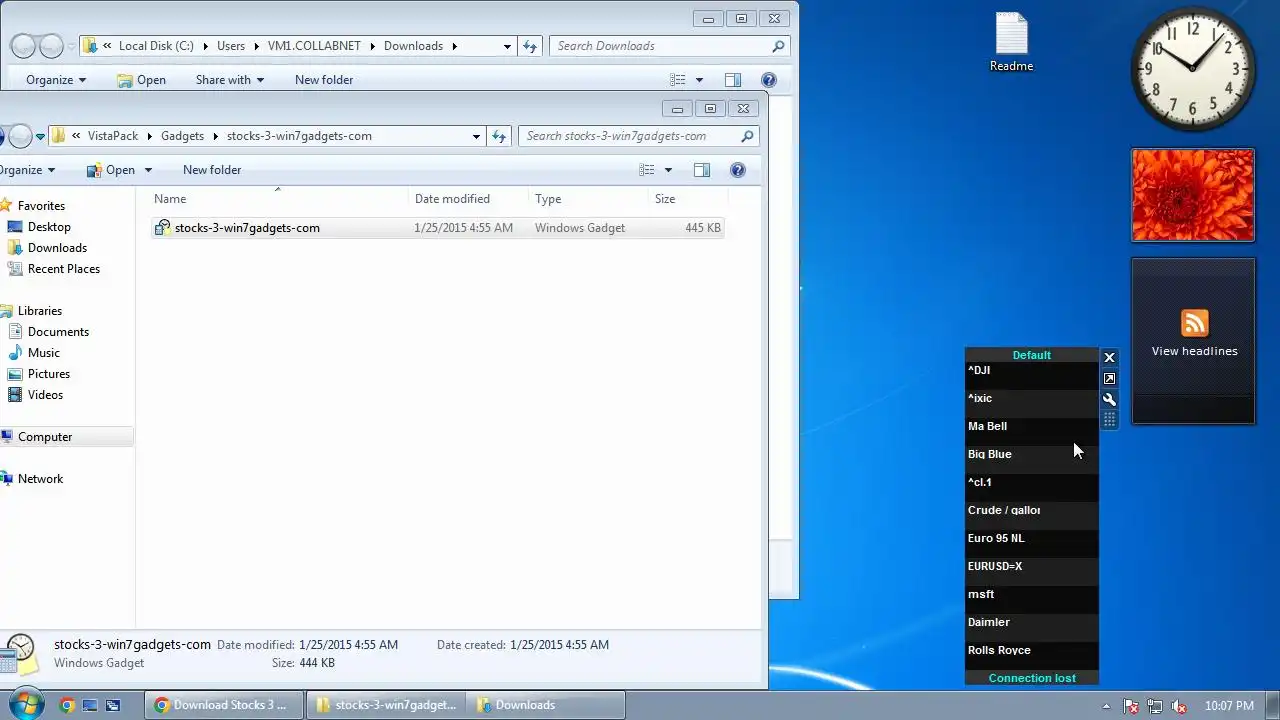Click the drag handle grip on Stocks gadget
This screenshot has height=720, width=1280.
tap(1109, 420)
